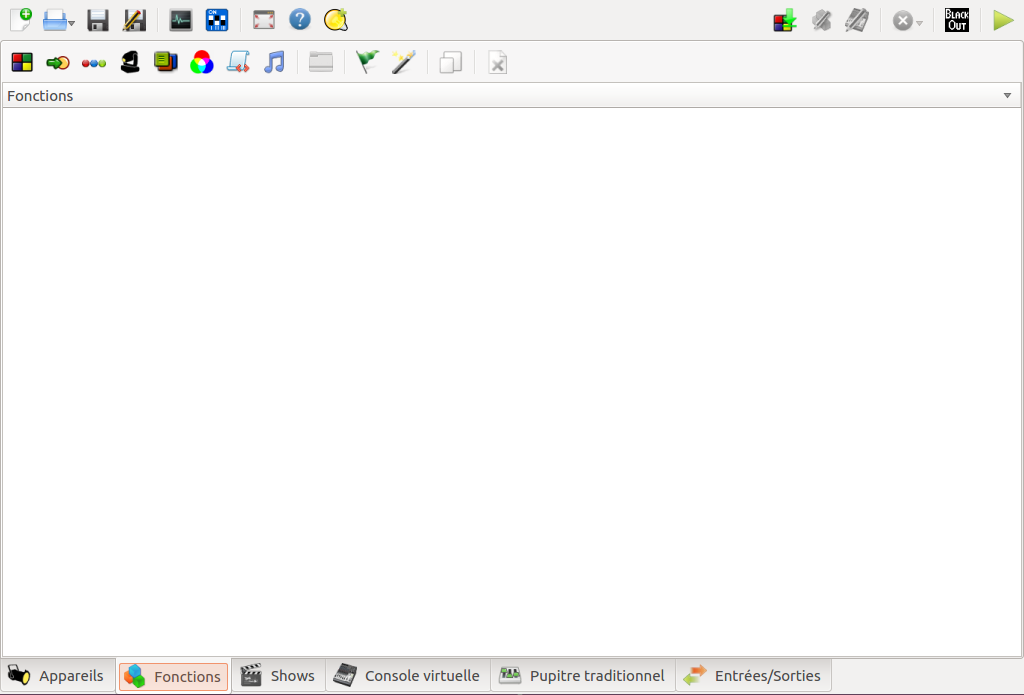Screen dimensions: 1024x695
Task: Add a new RGB Matrix function
Action: coord(202,62)
